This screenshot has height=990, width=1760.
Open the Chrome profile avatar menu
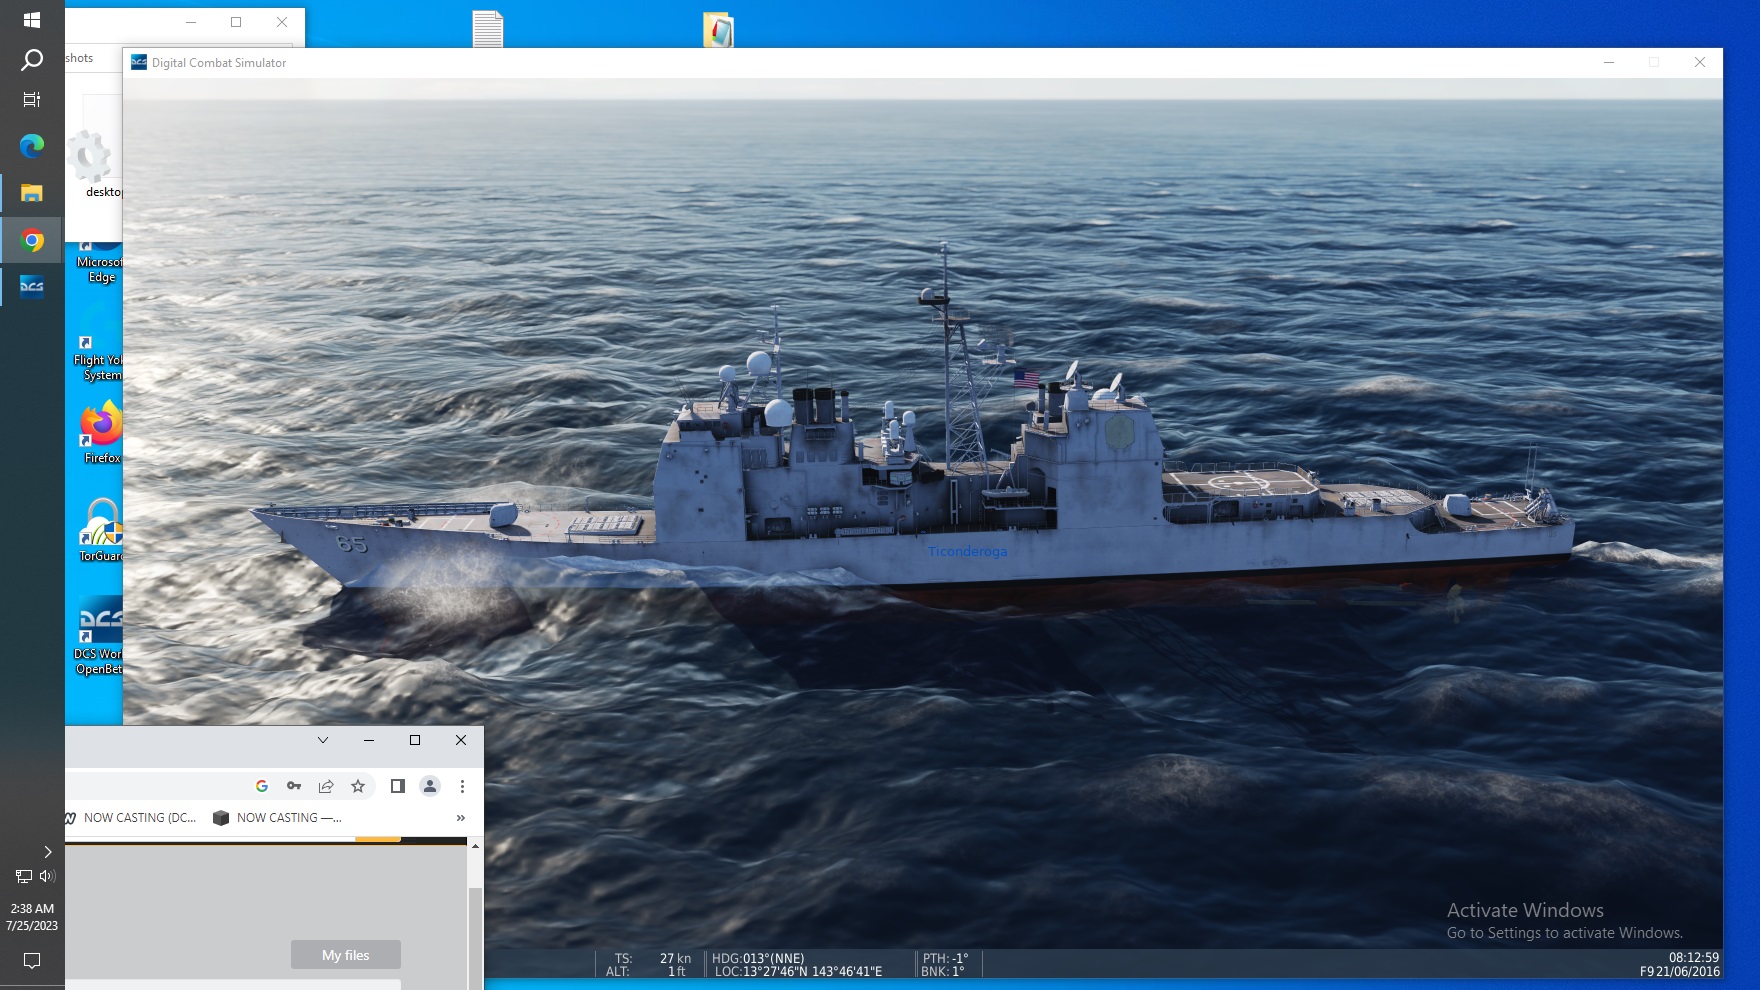(x=430, y=786)
